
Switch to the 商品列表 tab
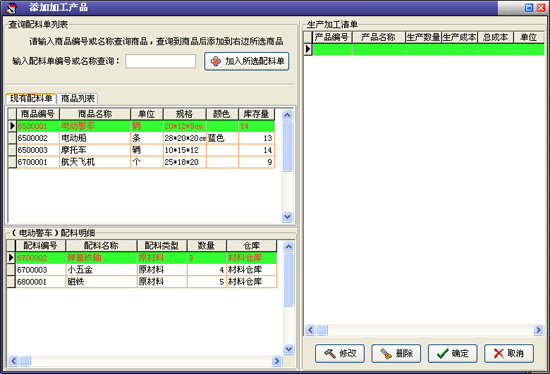(78, 98)
